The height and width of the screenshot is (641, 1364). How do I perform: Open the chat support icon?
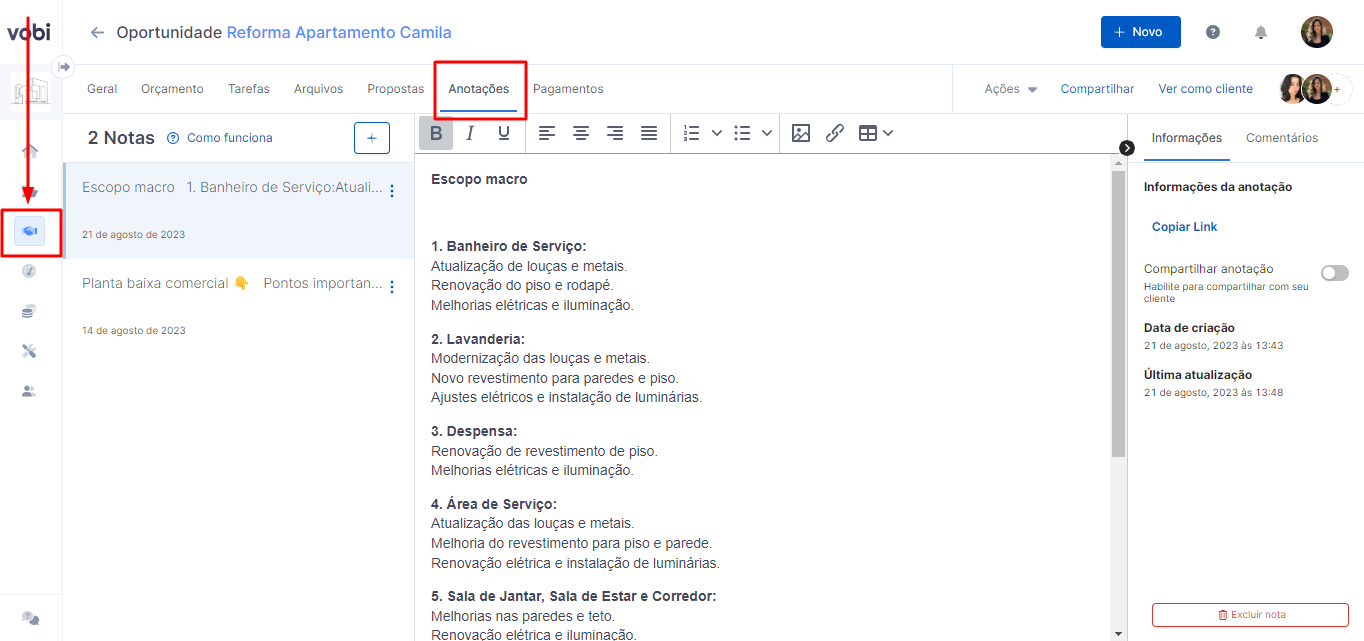30,618
